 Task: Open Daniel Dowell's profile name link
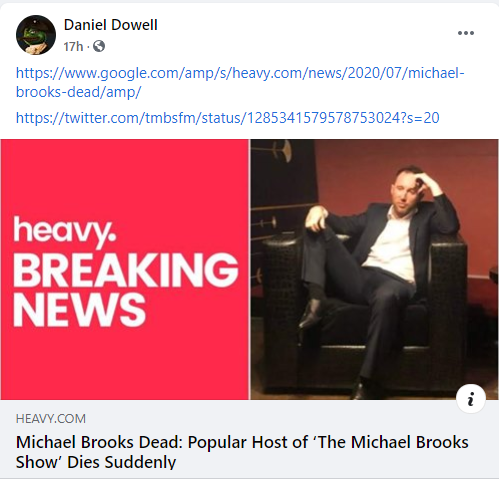110,25
